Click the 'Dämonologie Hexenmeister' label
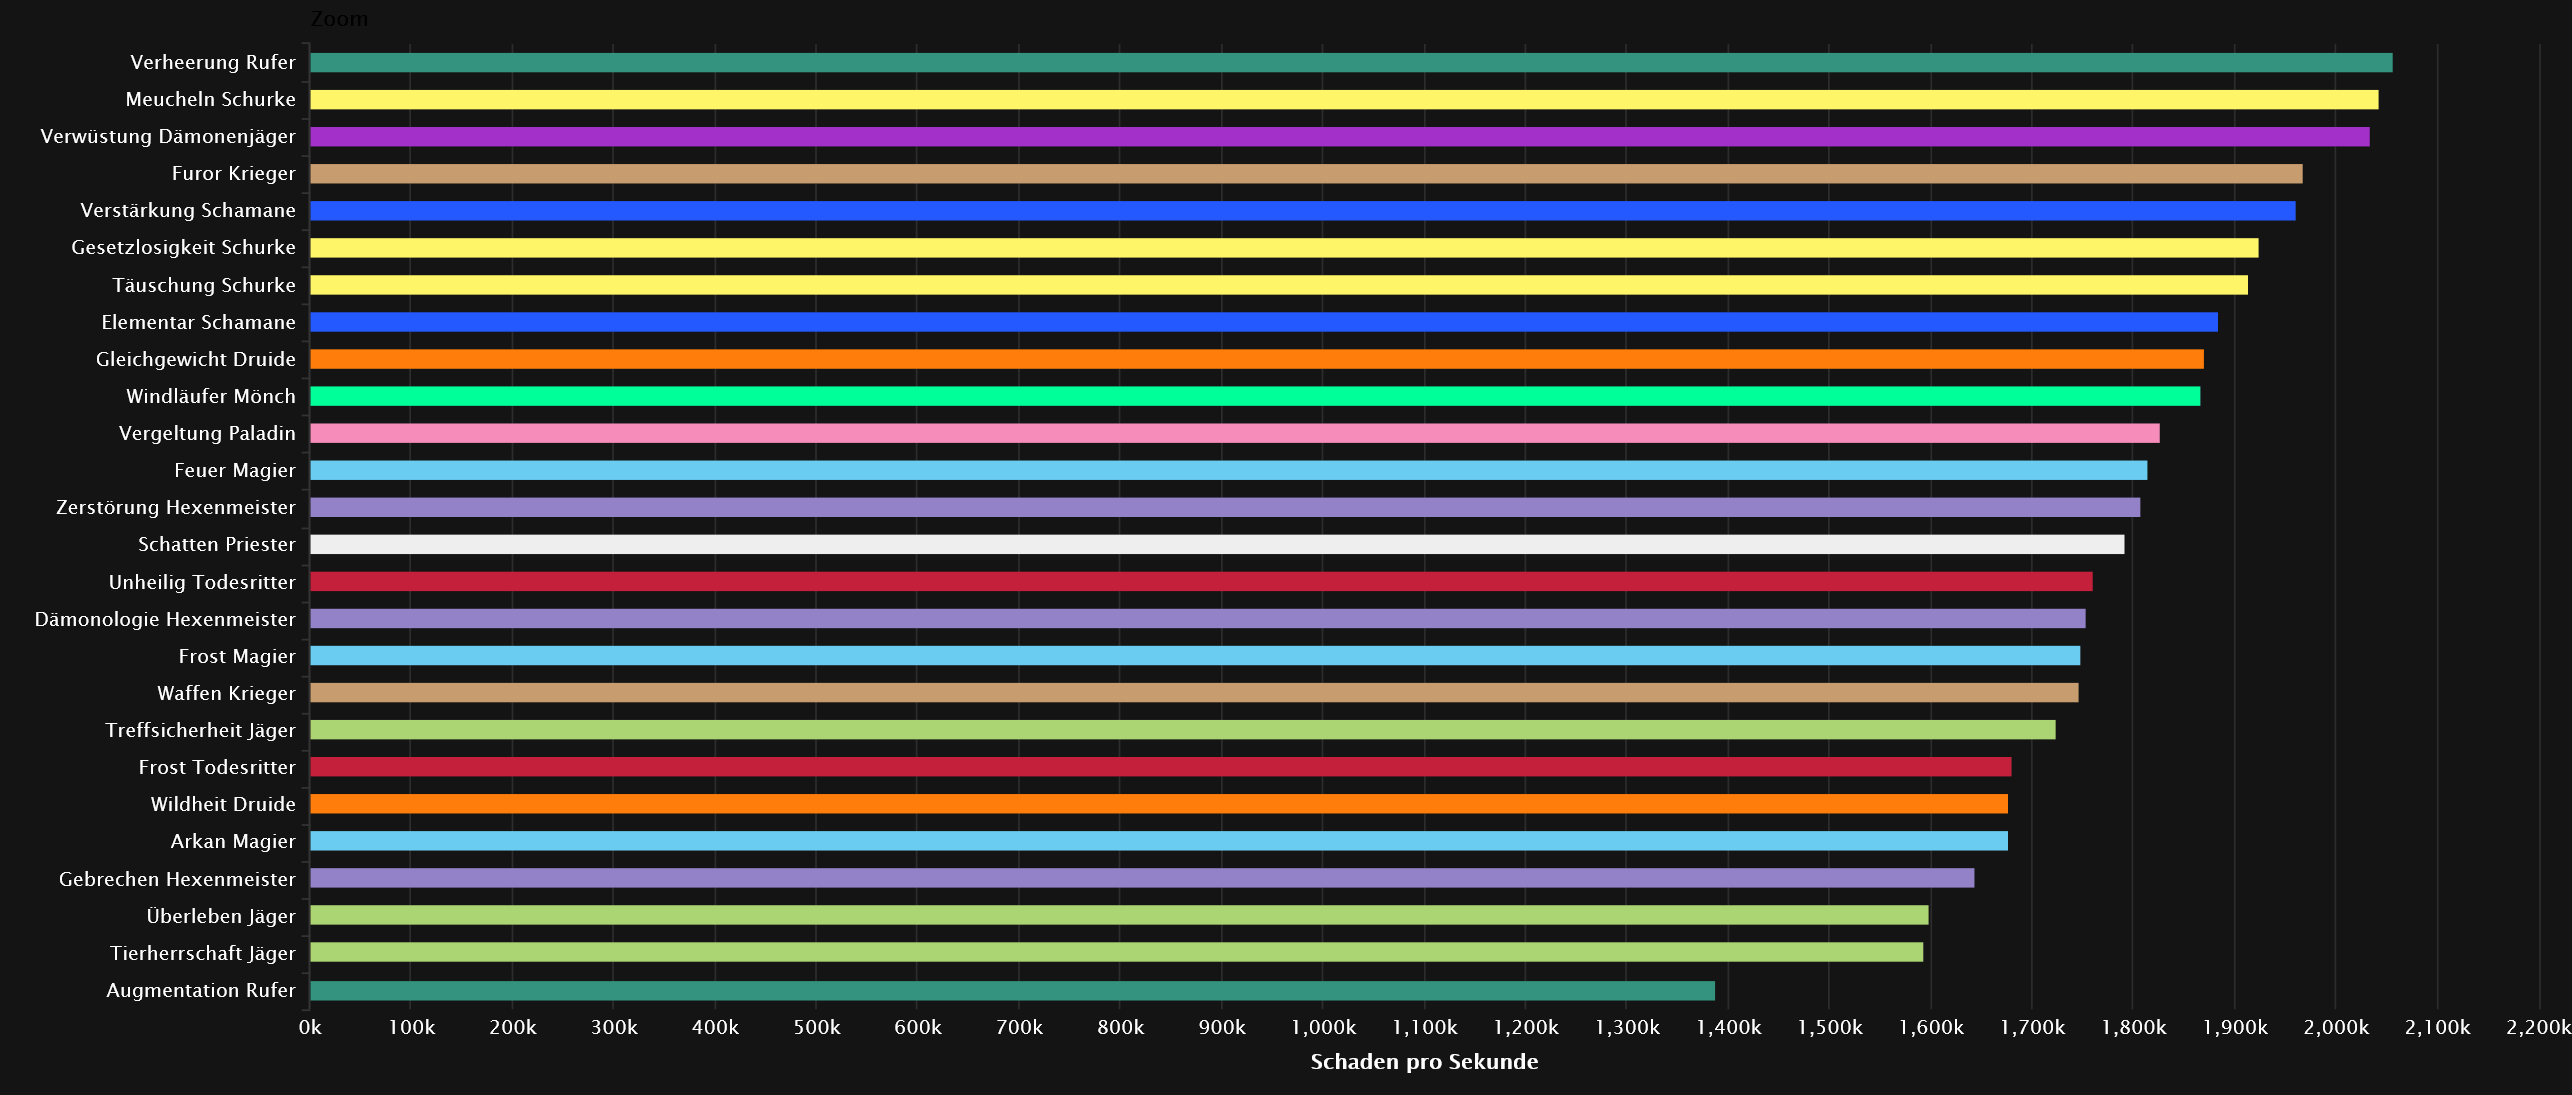Viewport: 2572px width, 1095px height. pos(165,618)
